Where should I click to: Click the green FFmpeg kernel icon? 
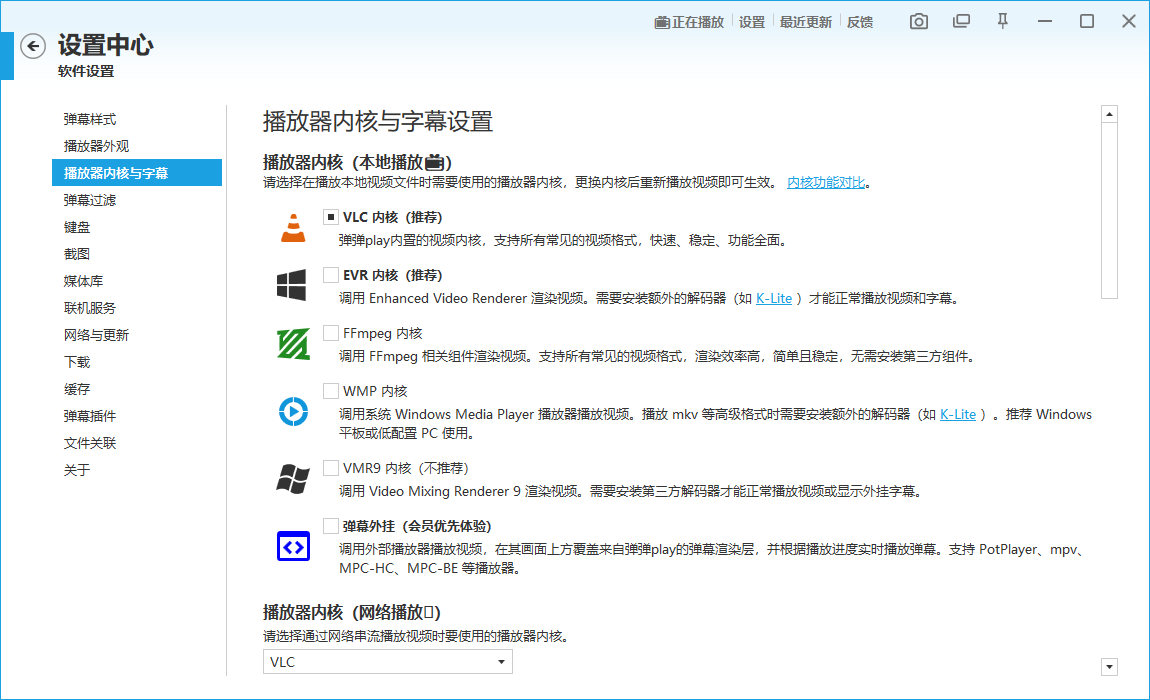(292, 345)
